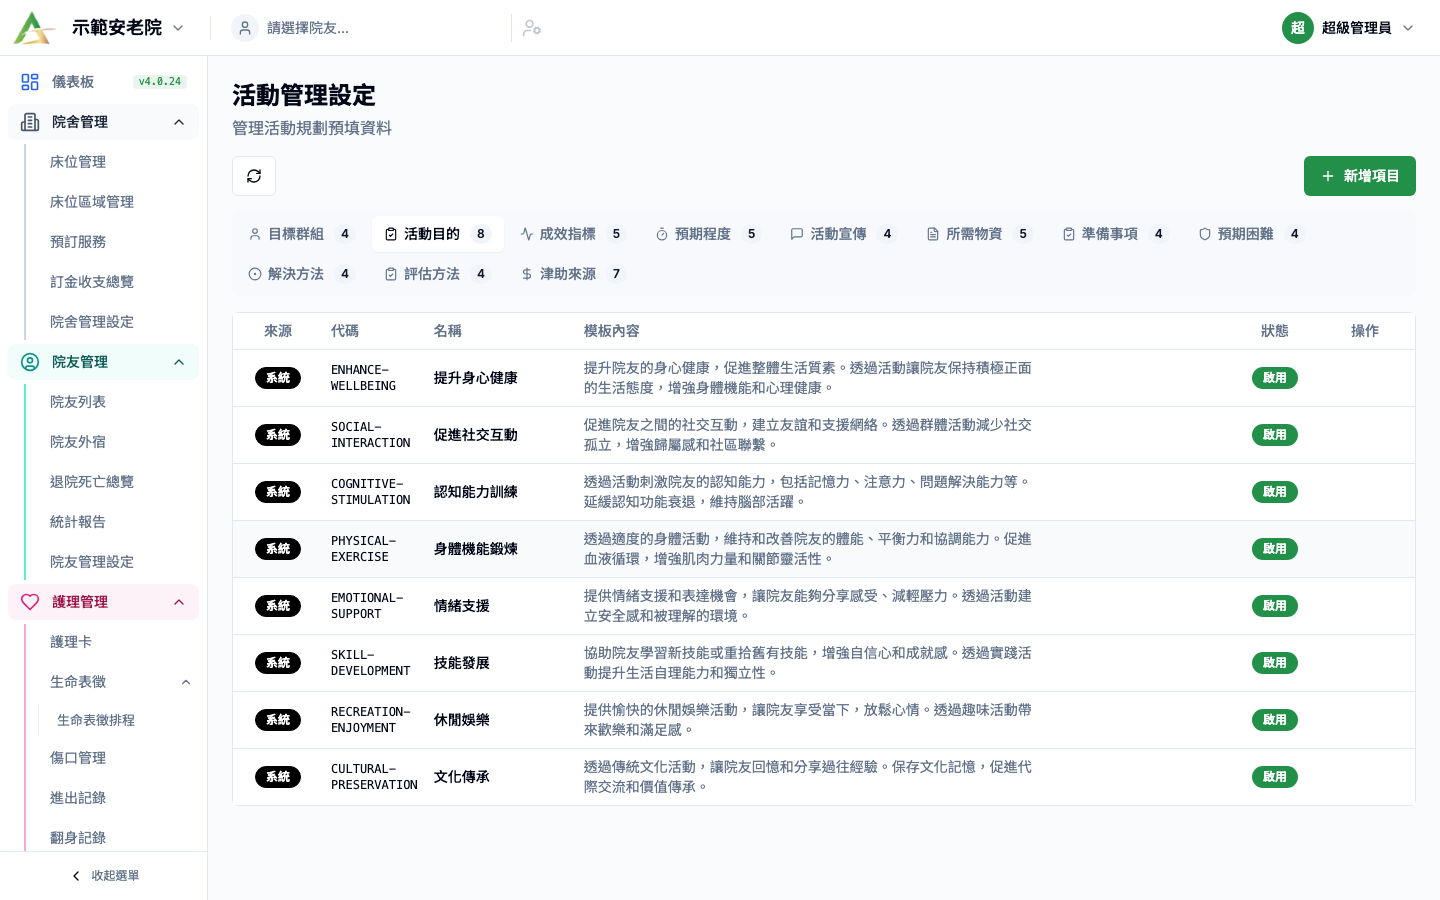This screenshot has width=1440, height=900.
Task: Click the building icon for 院舍管理
Action: click(x=30, y=122)
